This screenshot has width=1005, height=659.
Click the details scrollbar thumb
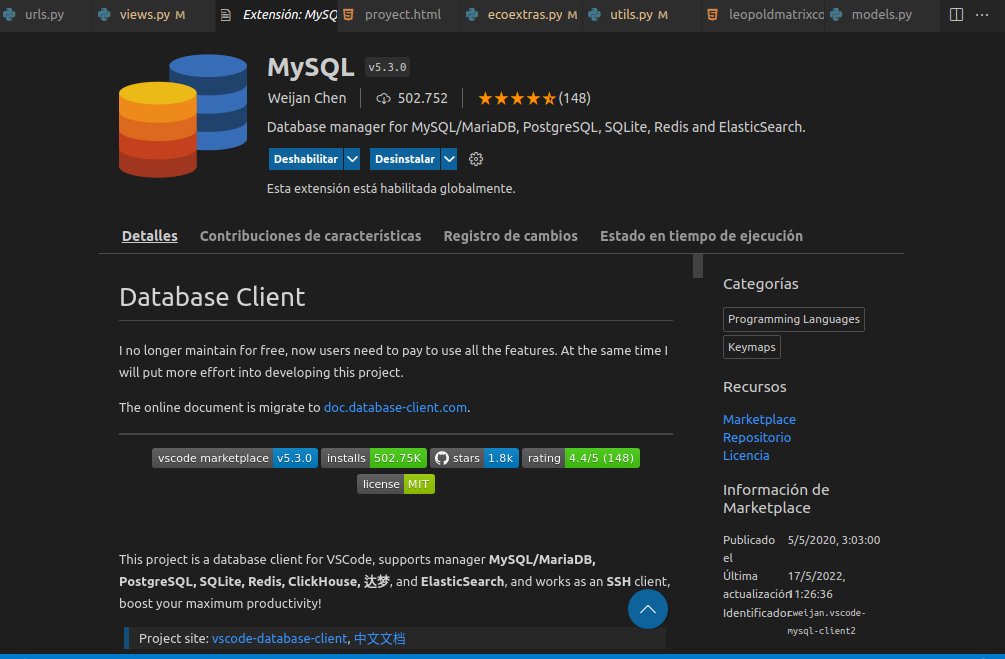pos(698,266)
